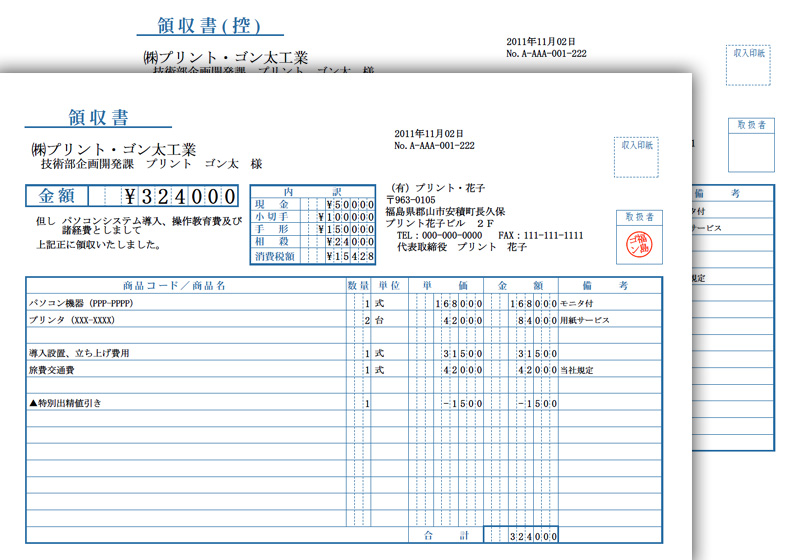Click the 収入印紙 dashed box on front receipt
Viewport: 800px width, 560px height.
[636, 158]
